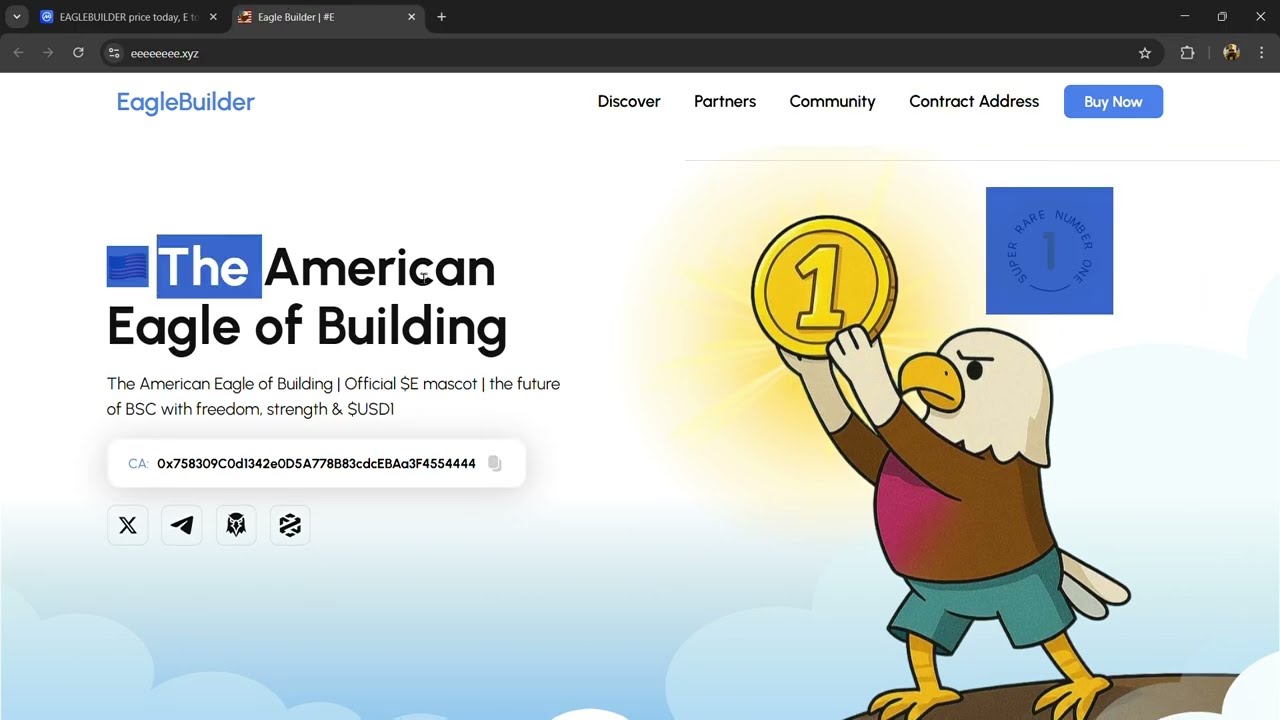1280x720 pixels.
Task: View site information icon in address bar
Action: point(114,53)
